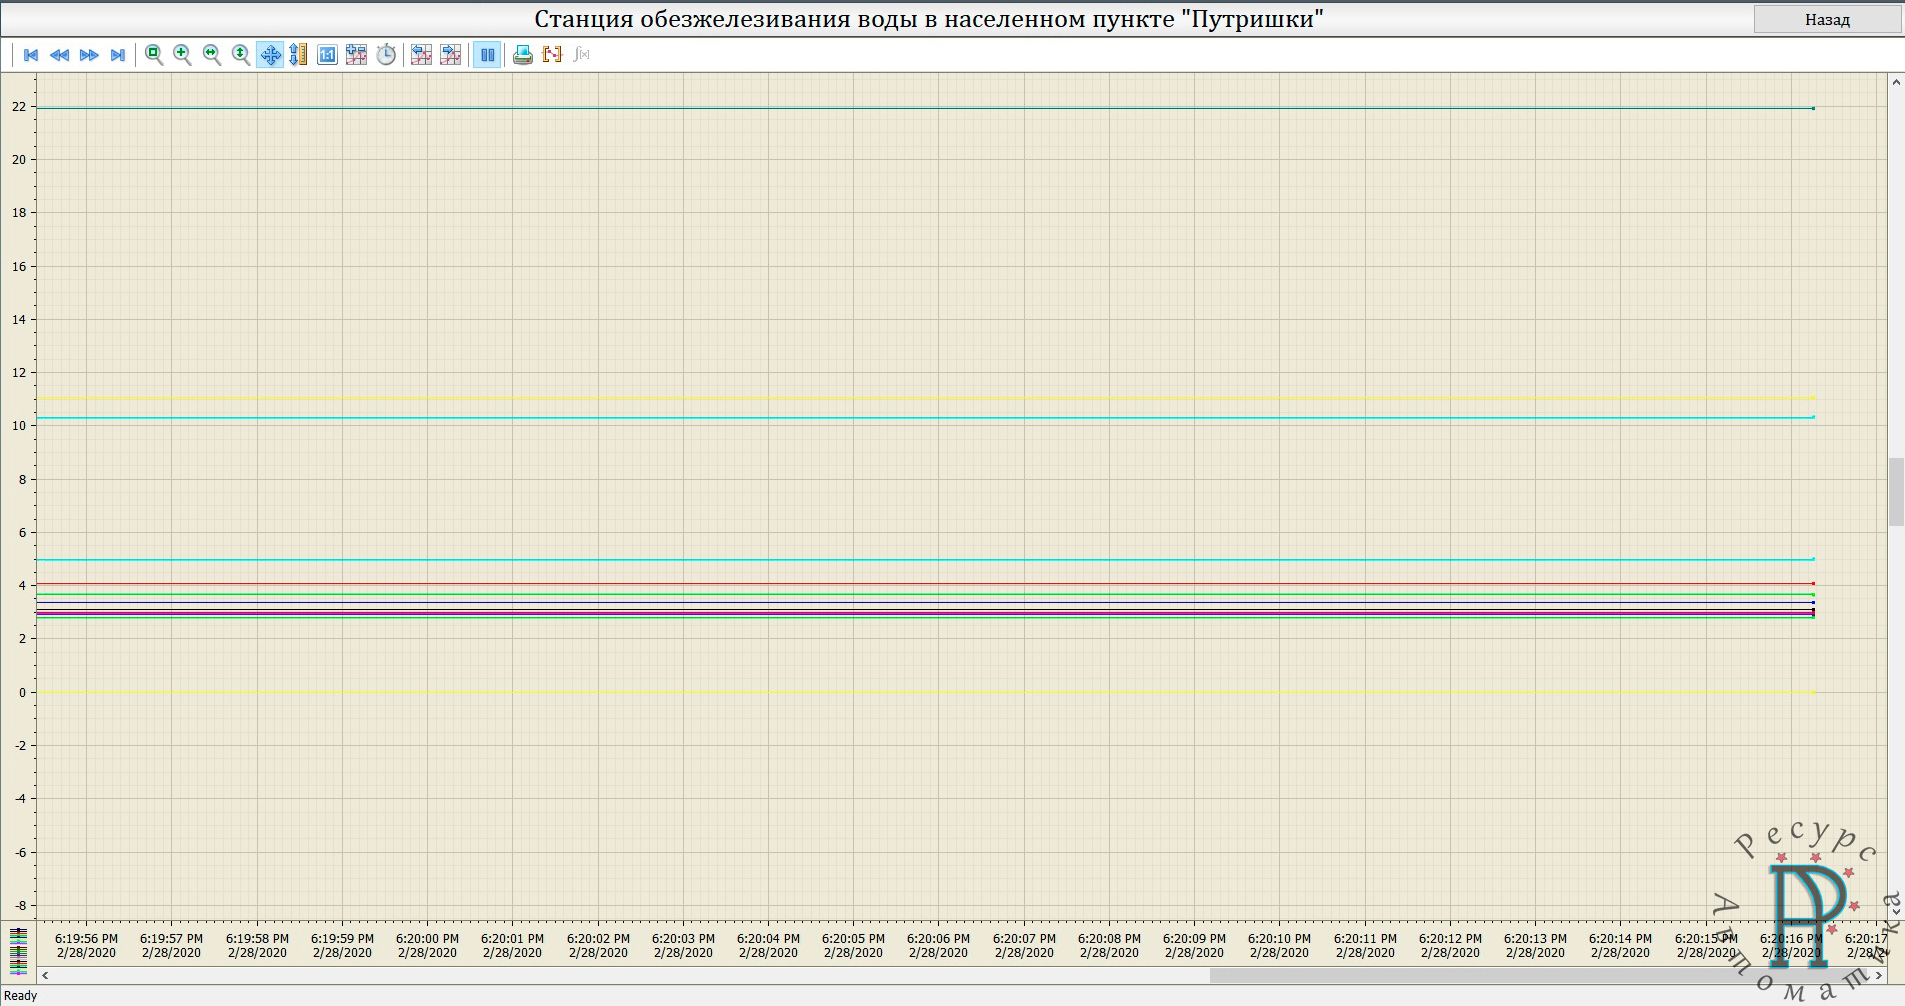Jump to the last trend record

tap(118, 55)
